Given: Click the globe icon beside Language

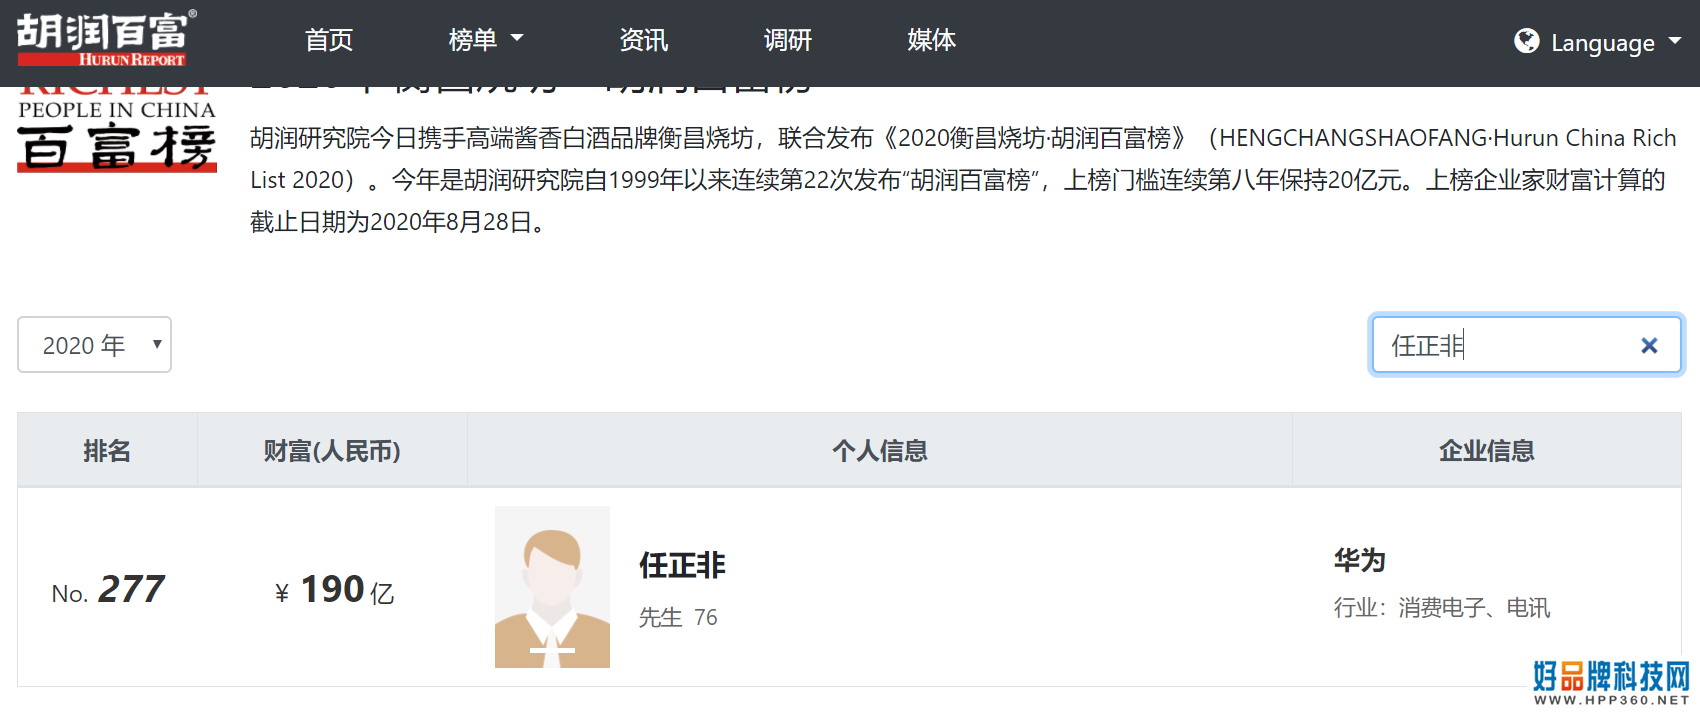Looking at the screenshot, I should tap(1526, 41).
